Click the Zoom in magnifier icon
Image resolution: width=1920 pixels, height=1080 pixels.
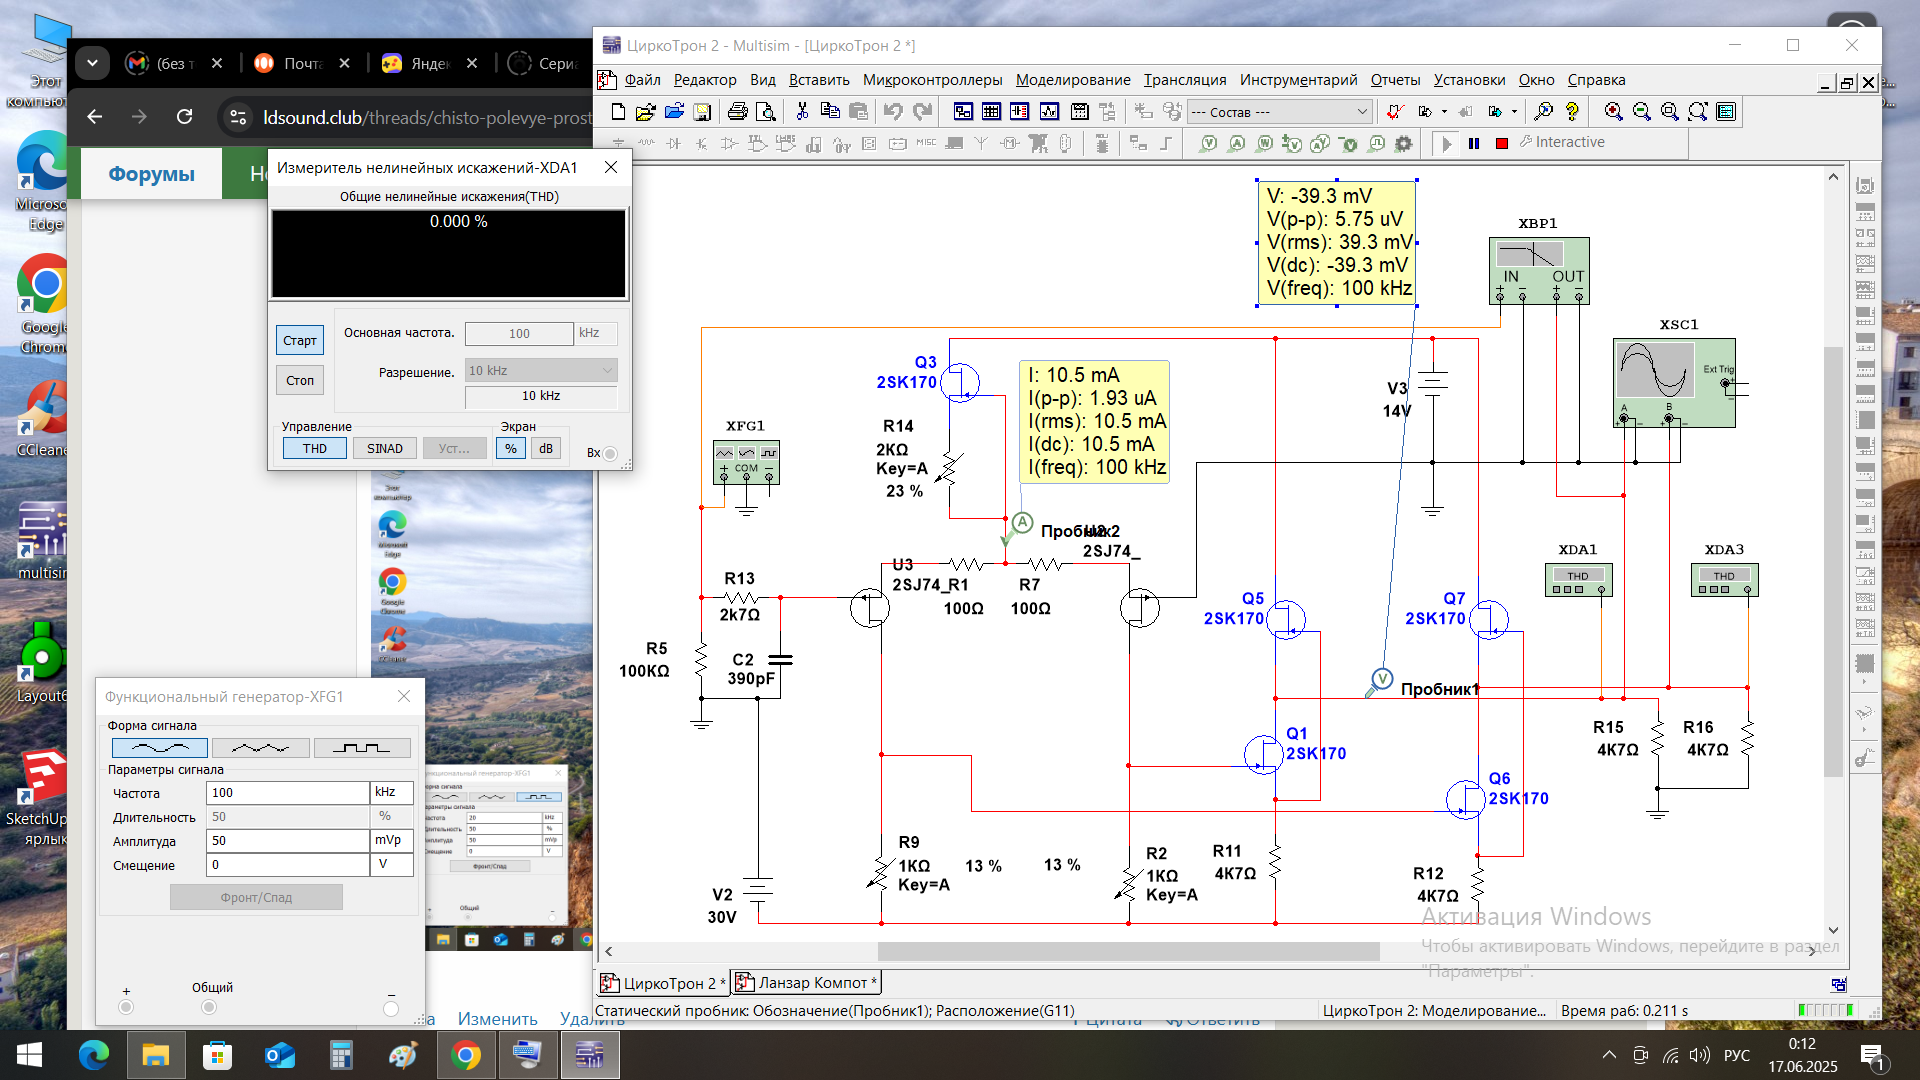click(1612, 111)
